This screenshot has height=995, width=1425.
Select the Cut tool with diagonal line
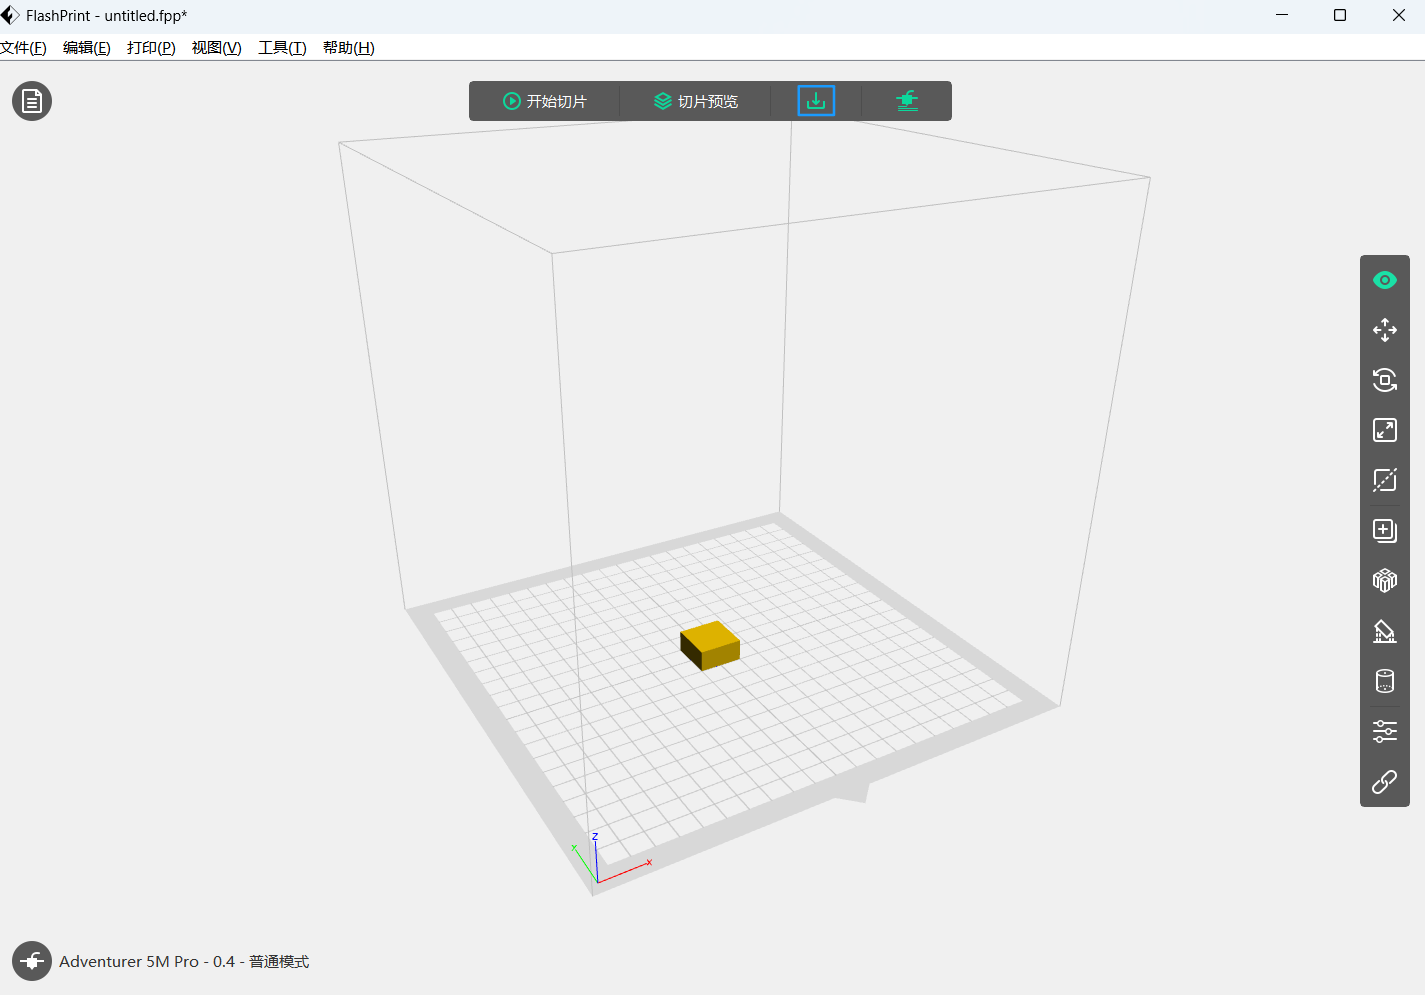pyautogui.click(x=1384, y=480)
